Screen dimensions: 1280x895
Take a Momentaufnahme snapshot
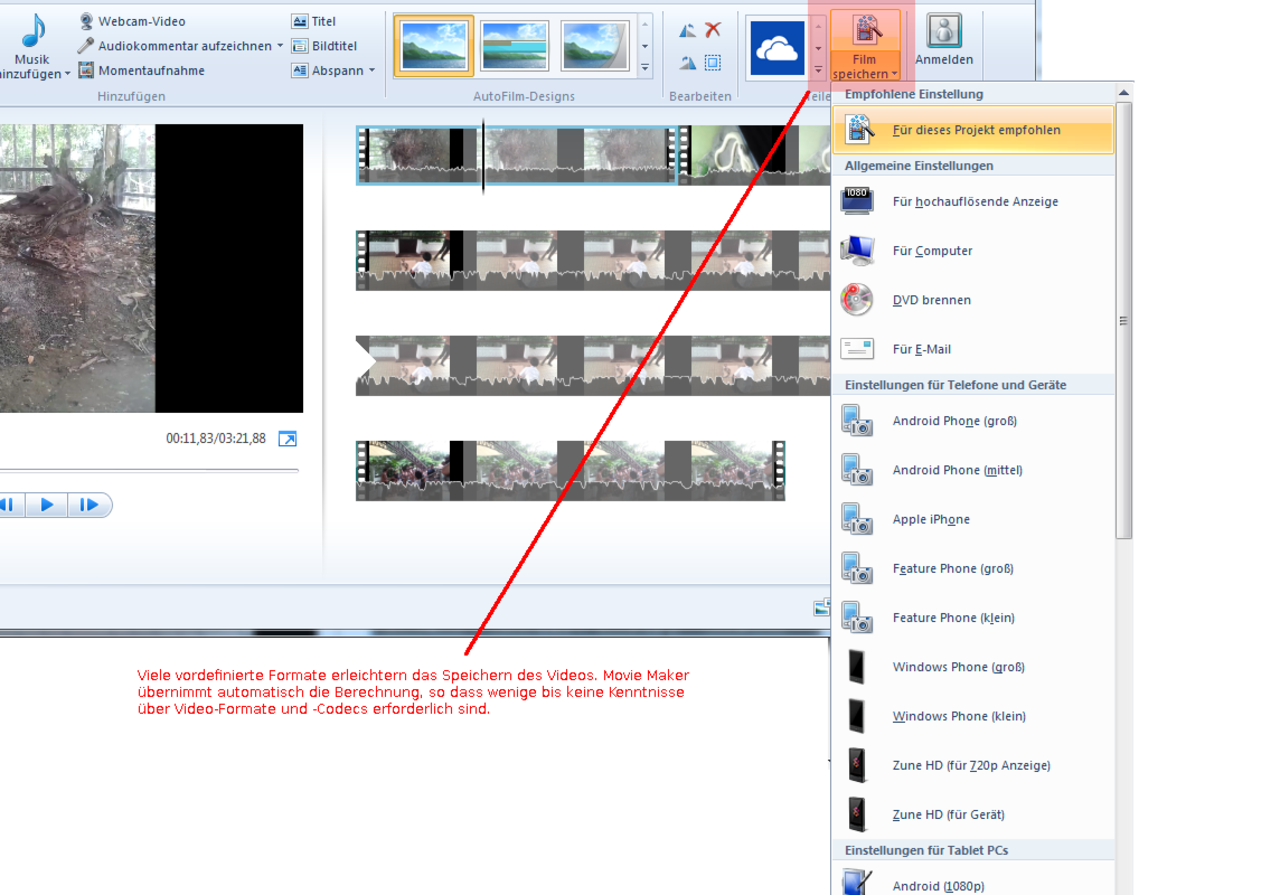click(x=141, y=71)
